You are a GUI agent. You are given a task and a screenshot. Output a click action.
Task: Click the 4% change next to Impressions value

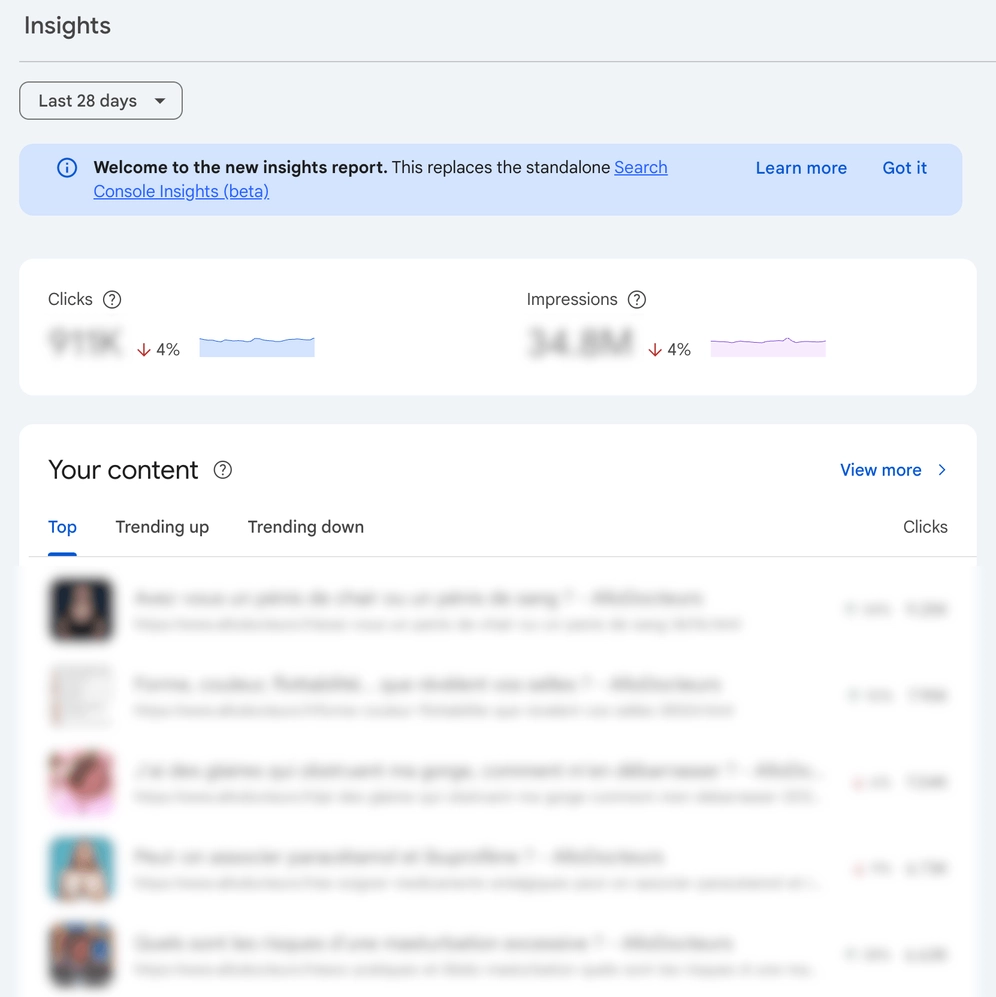click(x=670, y=350)
